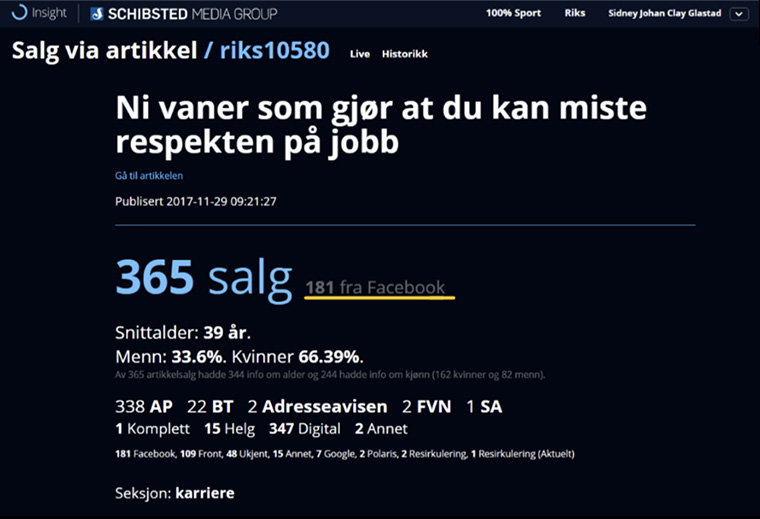Open the user account dropdown arrow
Screen dimensions: 760x519
tap(739, 14)
